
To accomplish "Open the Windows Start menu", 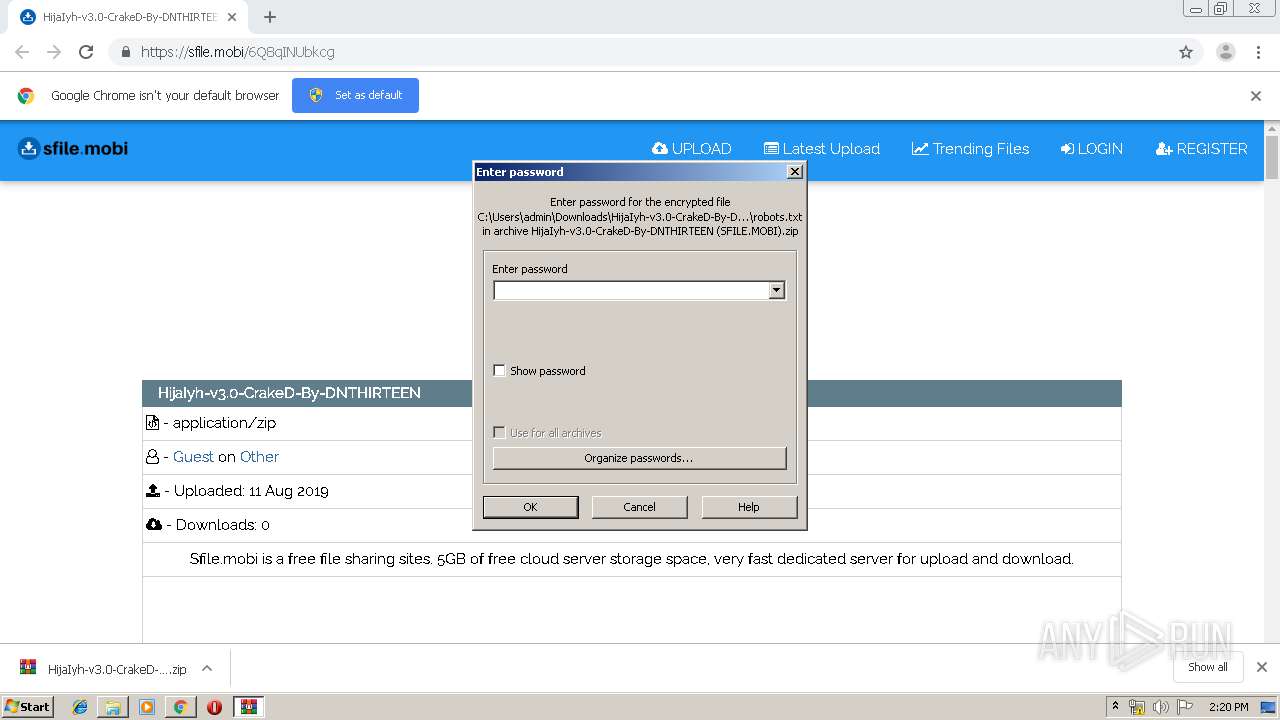I will click(x=27, y=706).
